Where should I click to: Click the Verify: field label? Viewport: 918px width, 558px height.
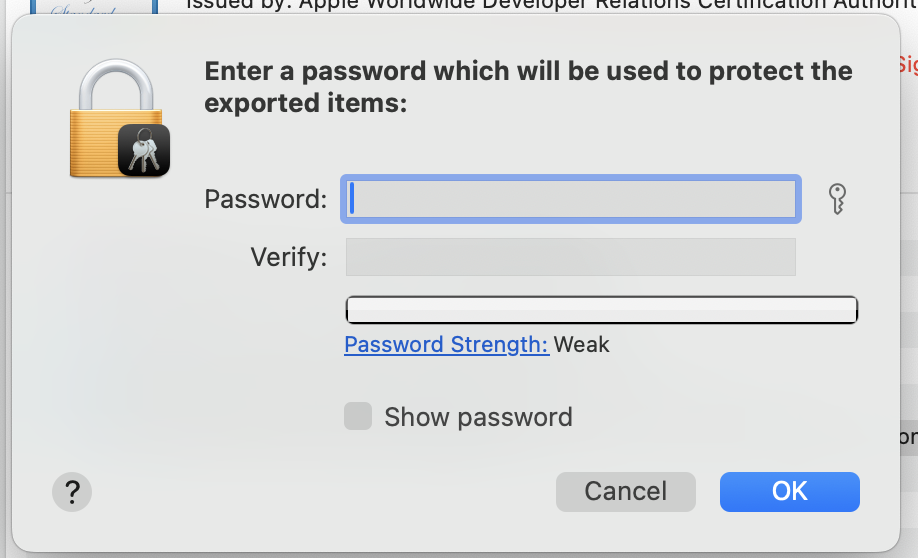(x=289, y=257)
